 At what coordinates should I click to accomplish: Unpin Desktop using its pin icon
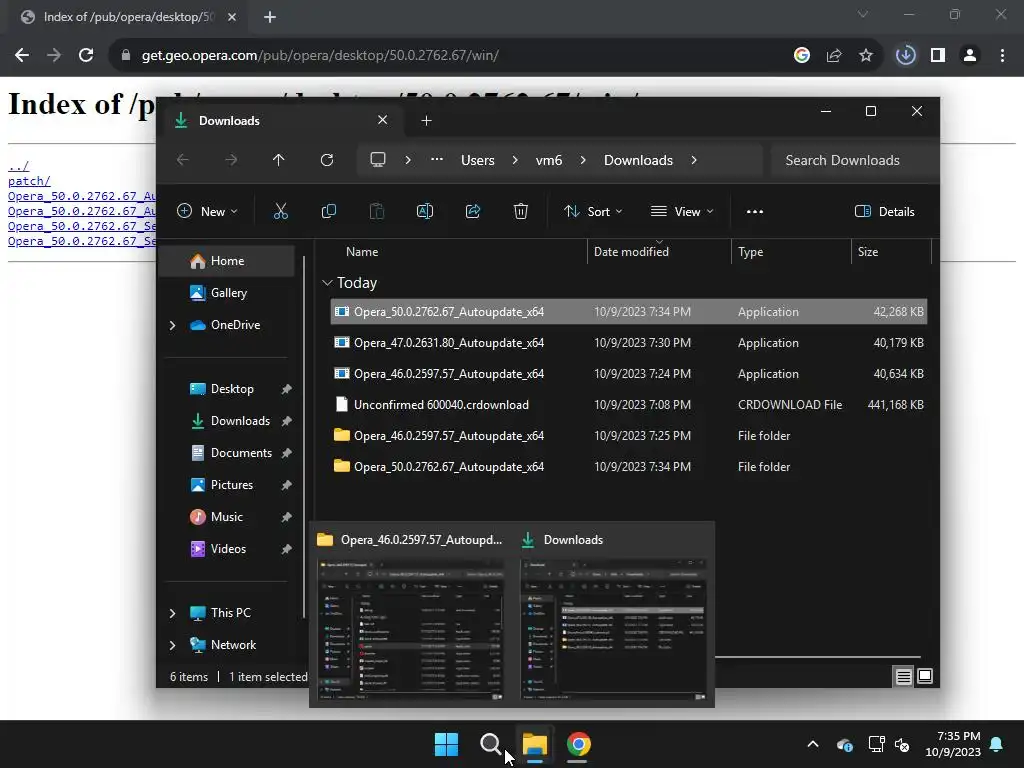point(286,389)
